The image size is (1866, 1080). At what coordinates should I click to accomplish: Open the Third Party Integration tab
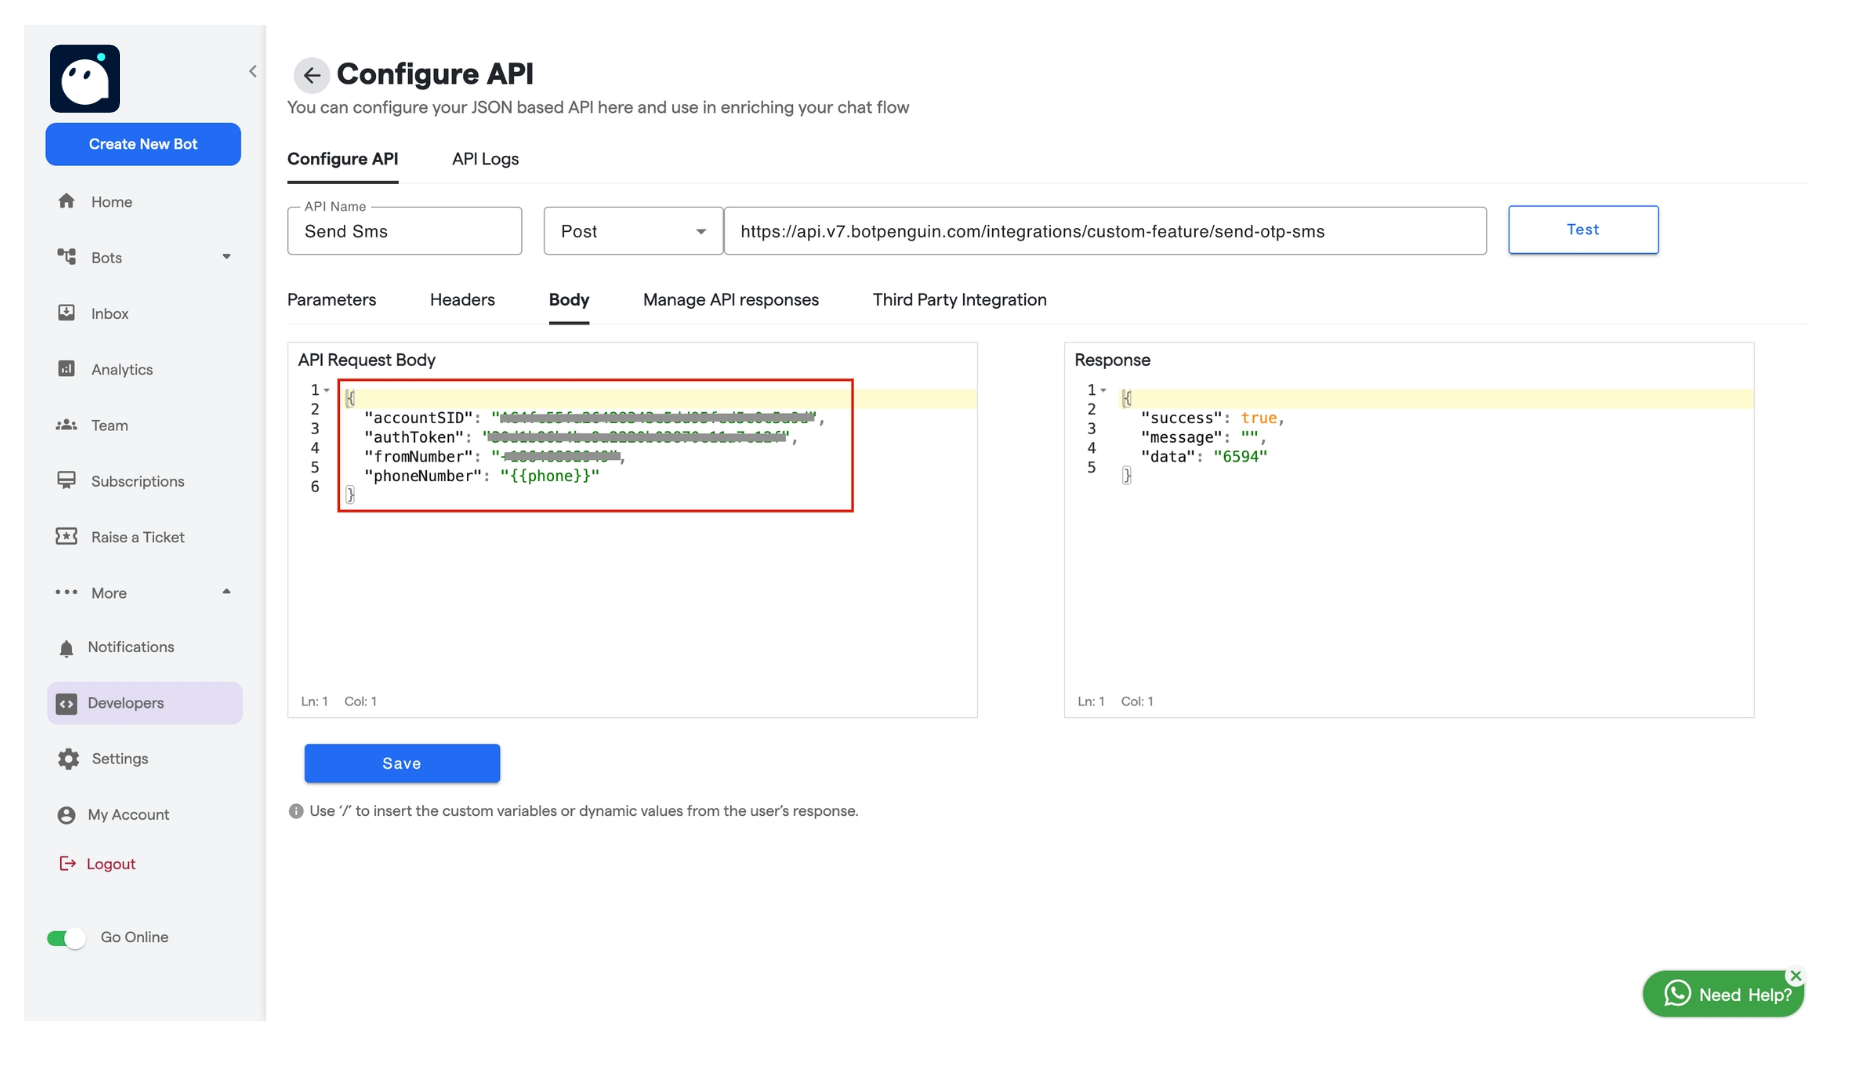(958, 300)
